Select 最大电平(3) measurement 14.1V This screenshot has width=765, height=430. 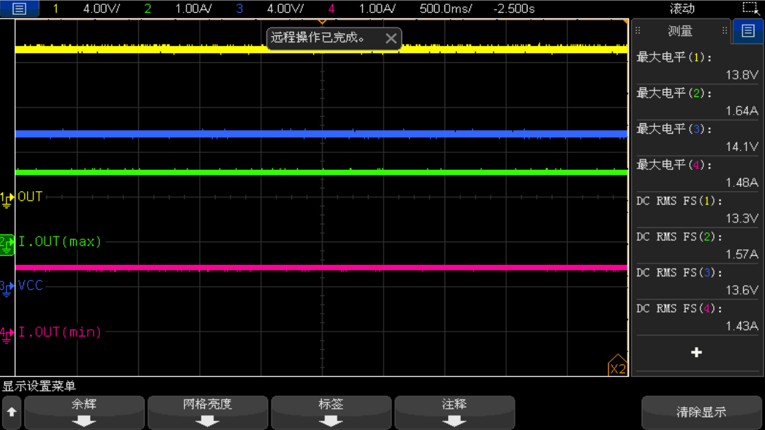tap(697, 138)
